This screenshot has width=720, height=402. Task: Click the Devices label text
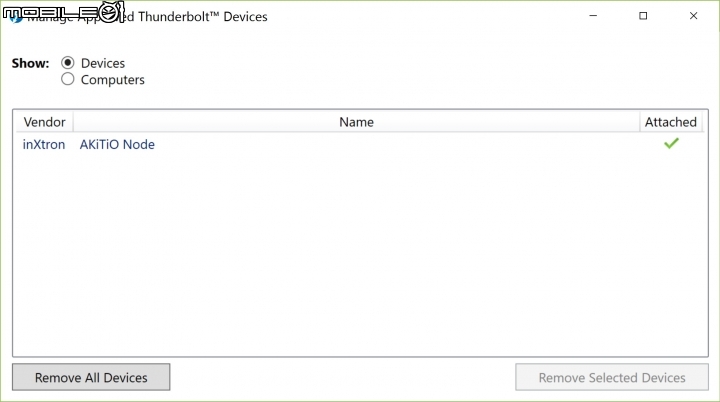[103, 63]
